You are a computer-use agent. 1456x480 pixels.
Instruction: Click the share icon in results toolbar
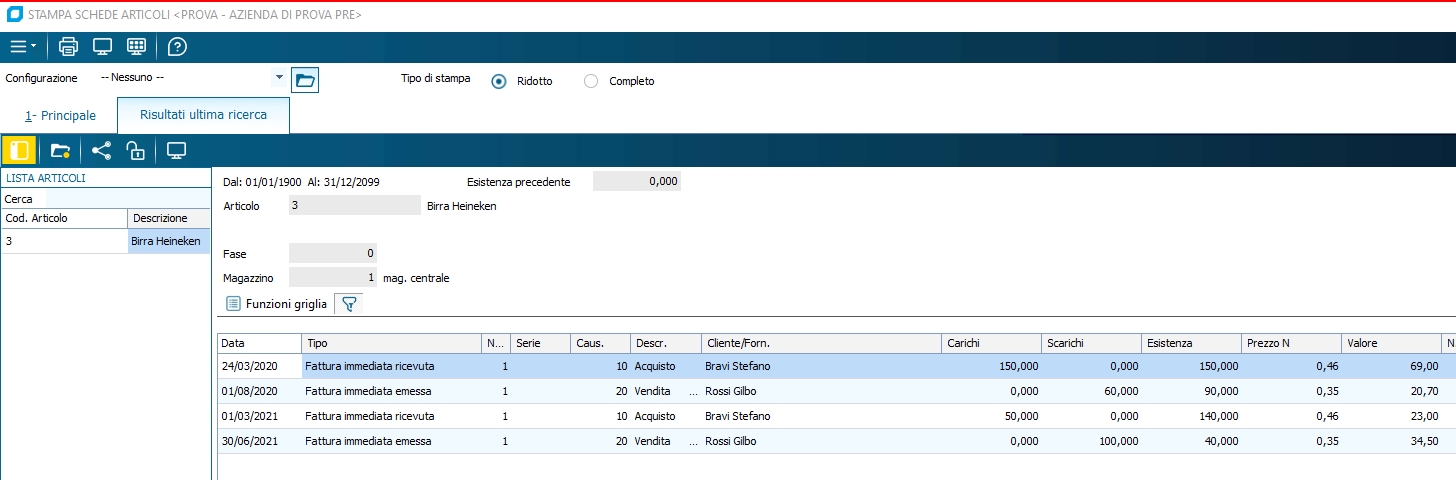point(101,151)
